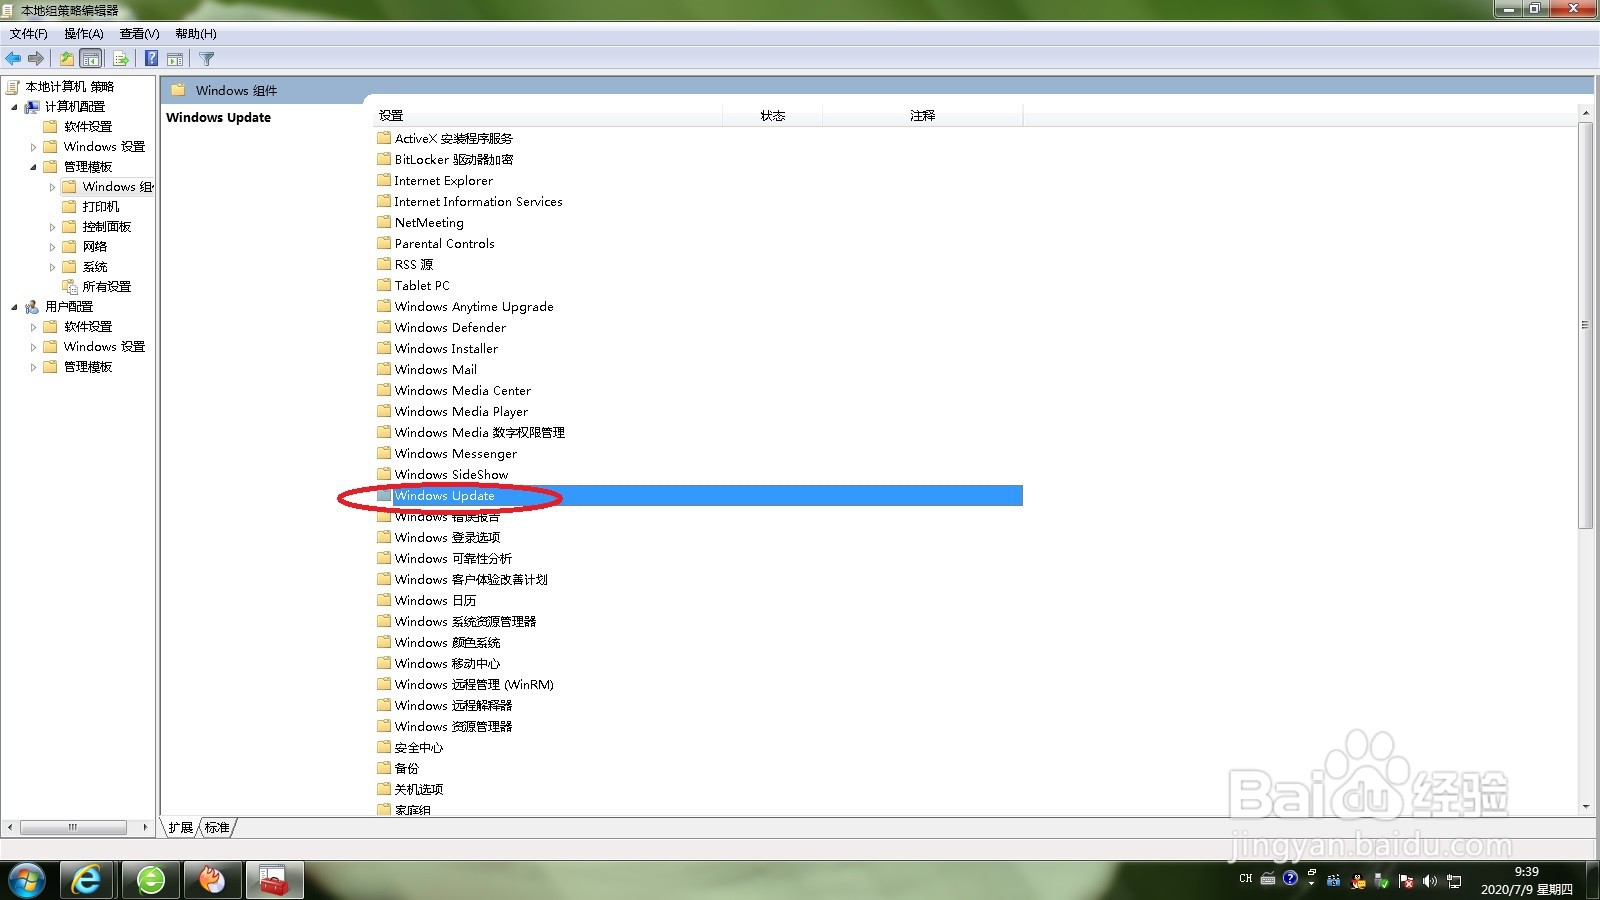The image size is (1600, 900).
Task: Open the 文件(F) menu
Action: pos(29,34)
